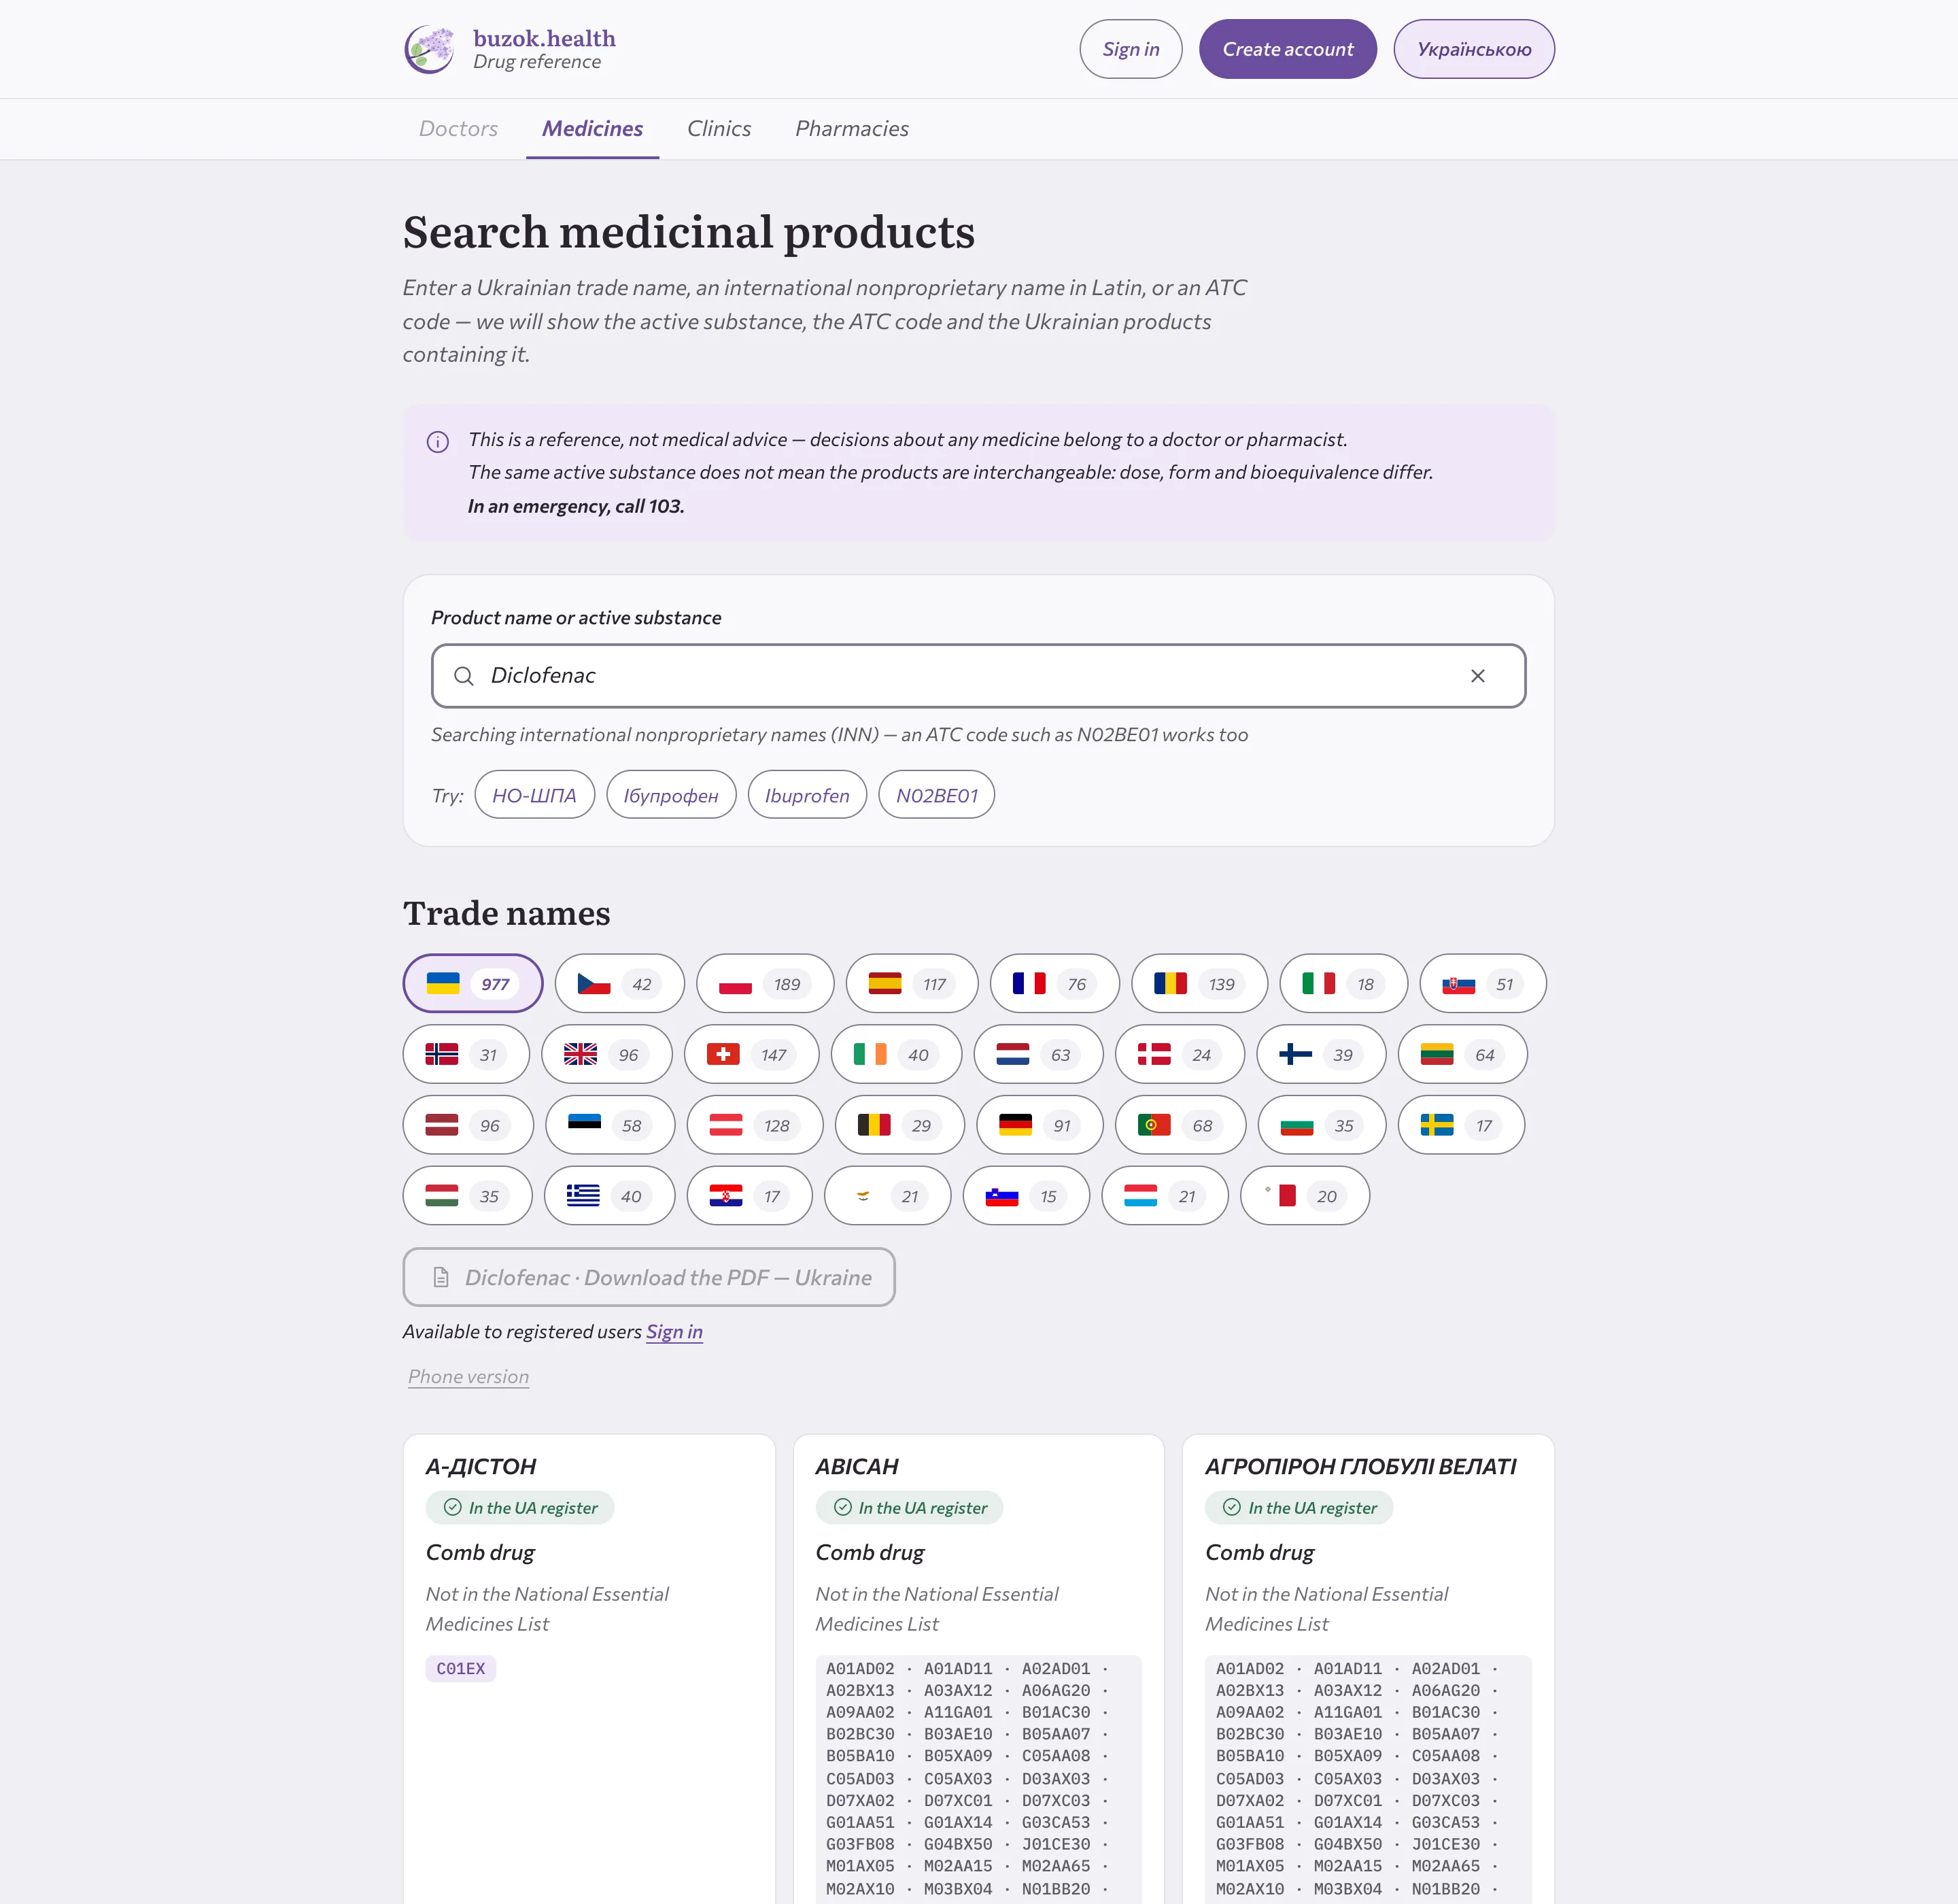Open the Medicines tab

[592, 129]
